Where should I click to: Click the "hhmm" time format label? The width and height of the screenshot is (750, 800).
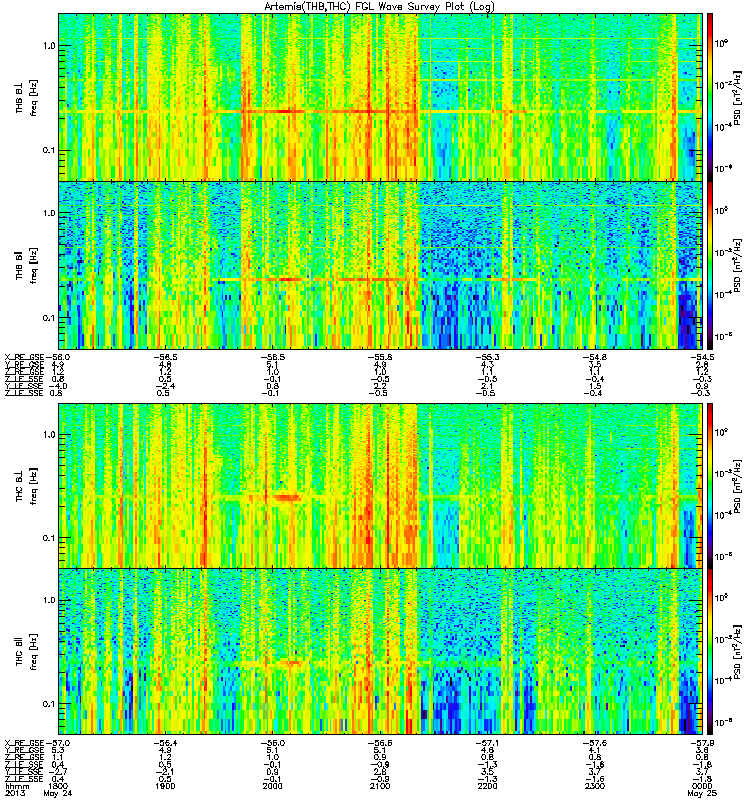tap(16, 786)
